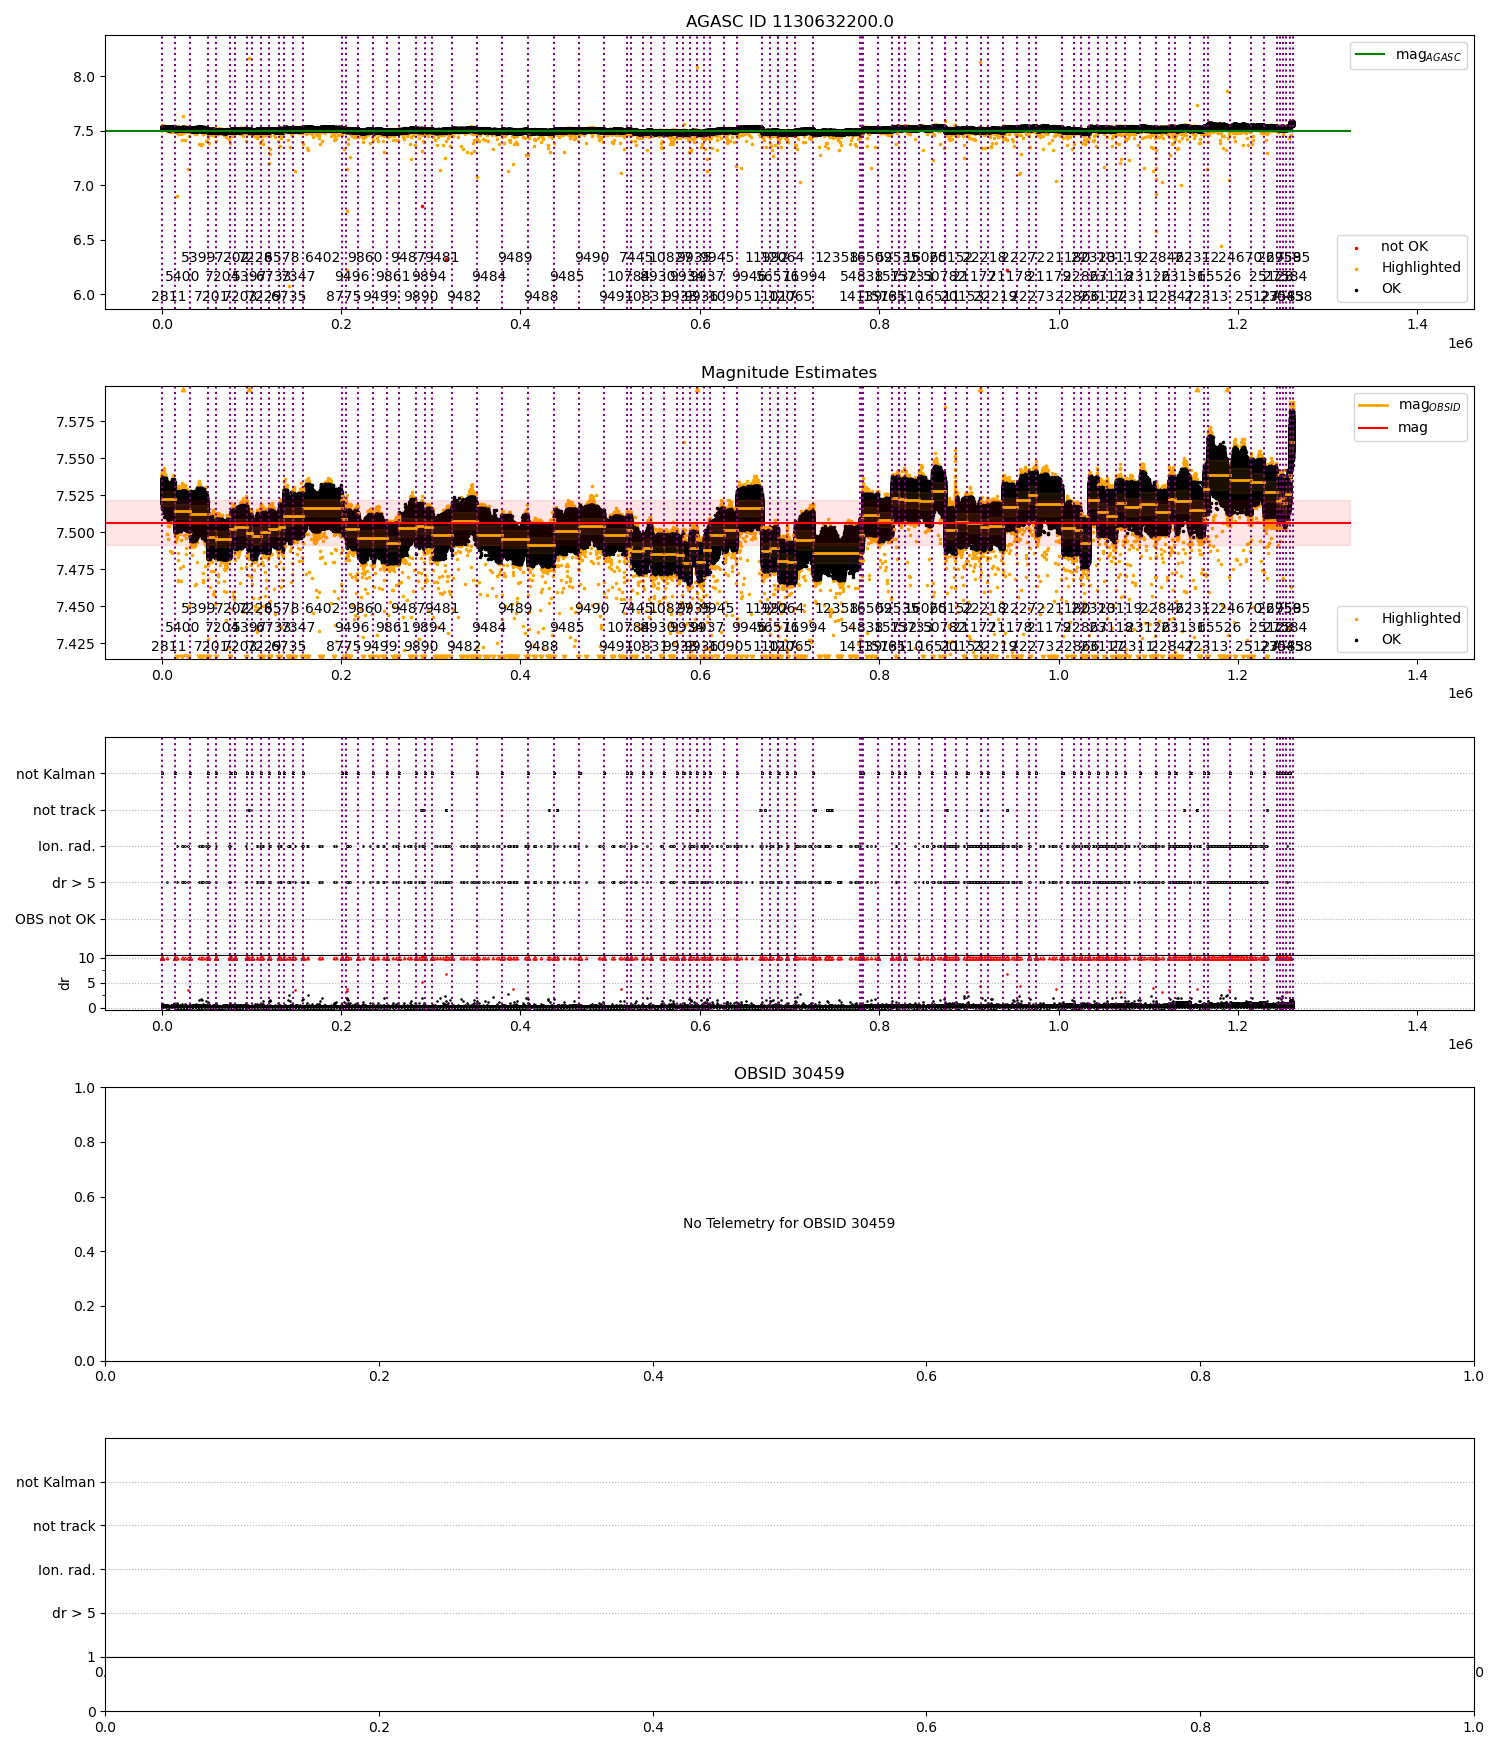Click the 'not track' label in bottom plot

pyautogui.click(x=64, y=1526)
